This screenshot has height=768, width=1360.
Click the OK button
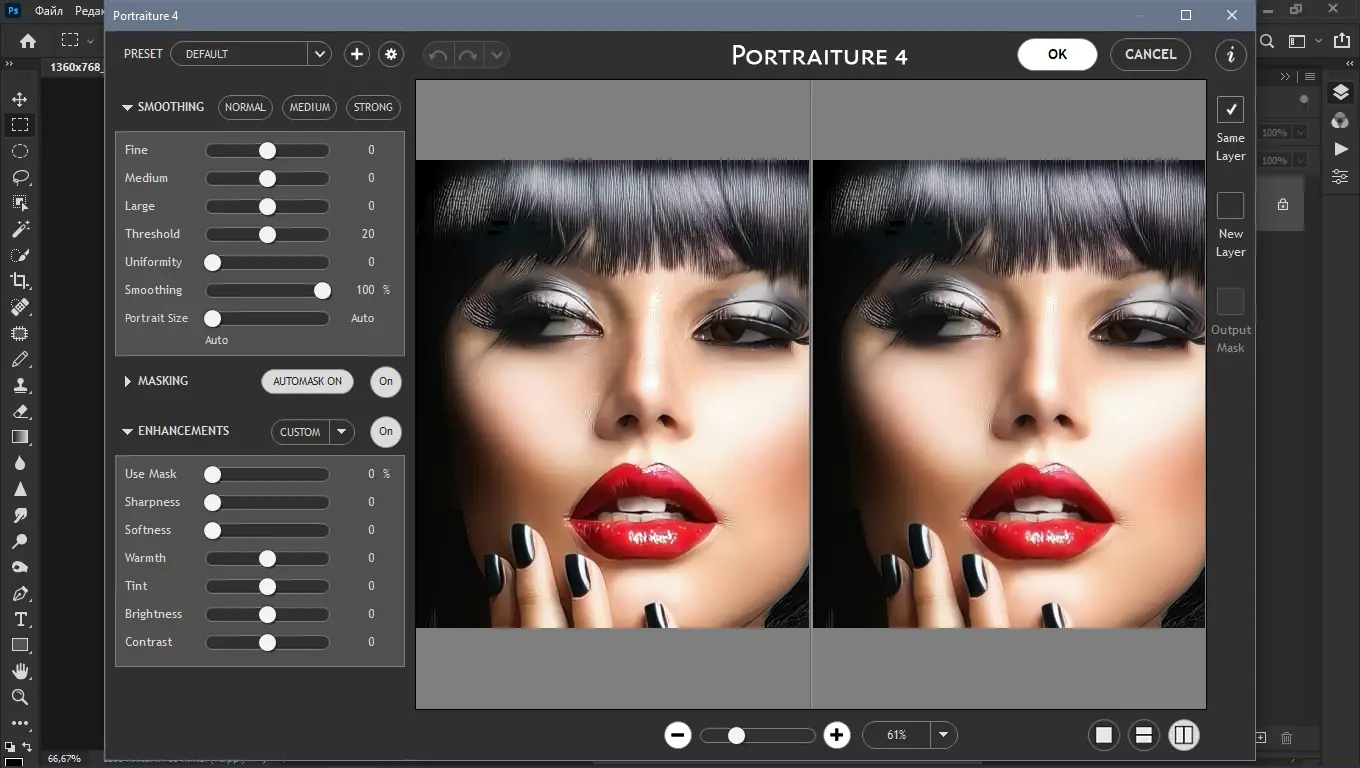pyautogui.click(x=1057, y=54)
